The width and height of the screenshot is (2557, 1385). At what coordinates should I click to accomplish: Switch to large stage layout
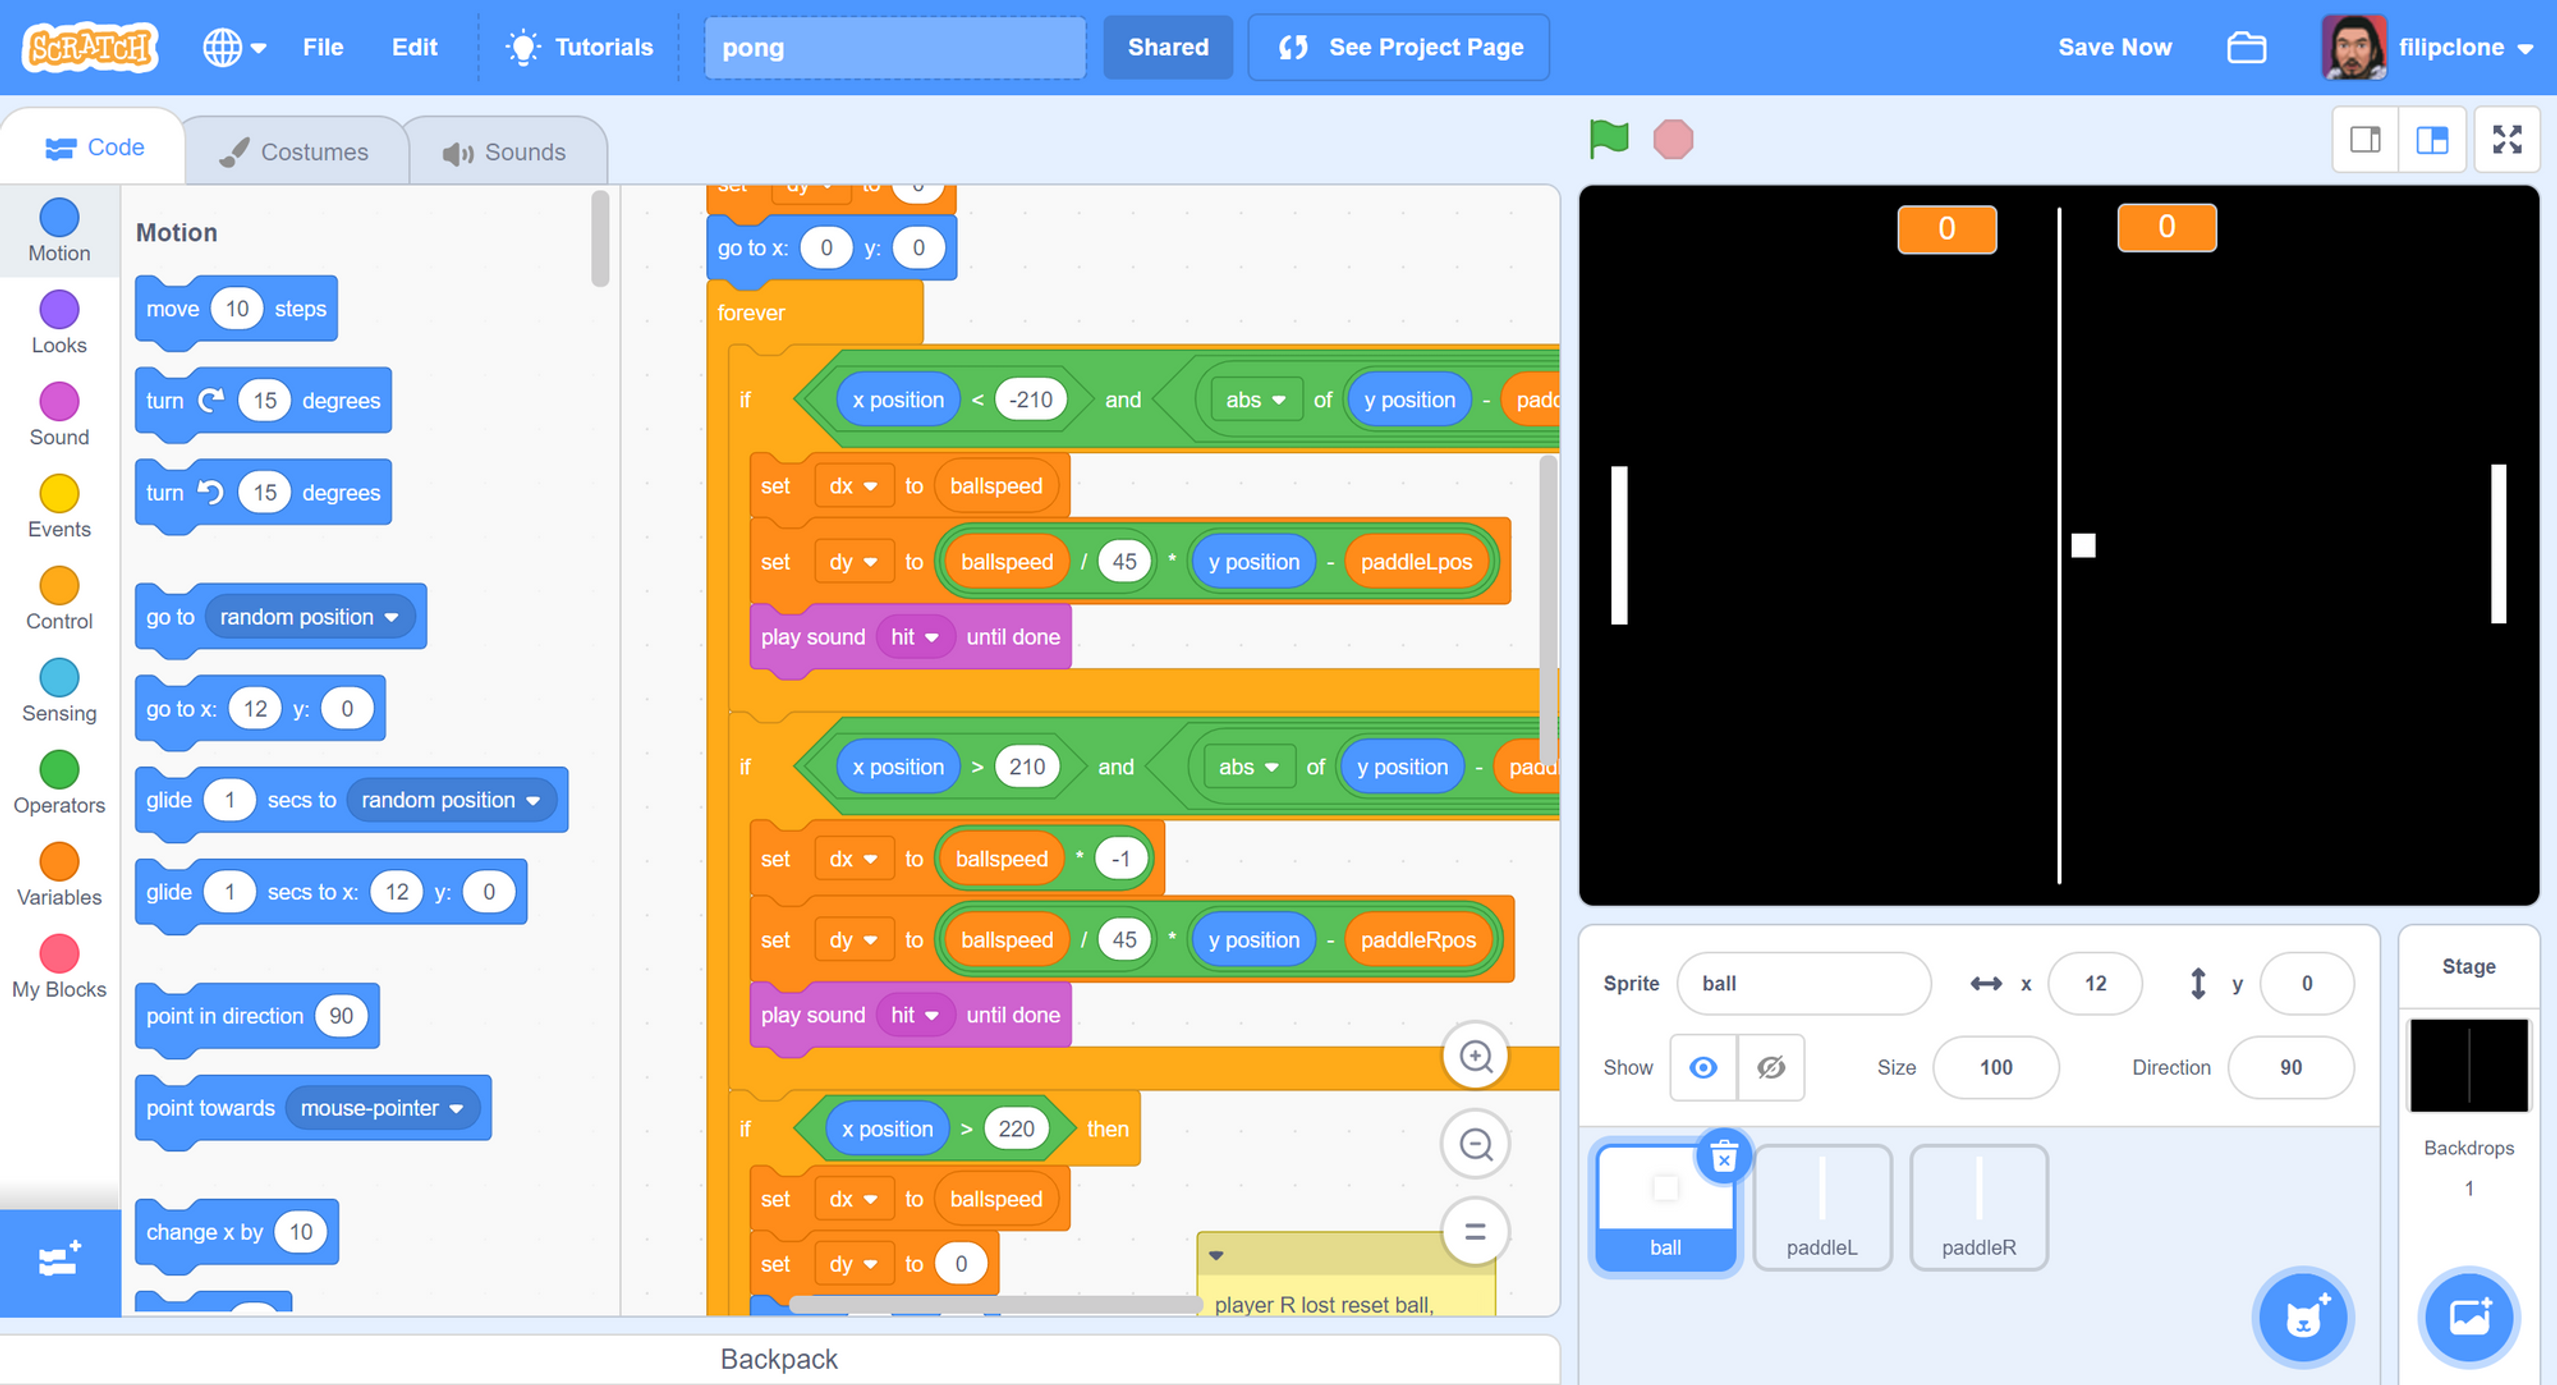[2432, 139]
